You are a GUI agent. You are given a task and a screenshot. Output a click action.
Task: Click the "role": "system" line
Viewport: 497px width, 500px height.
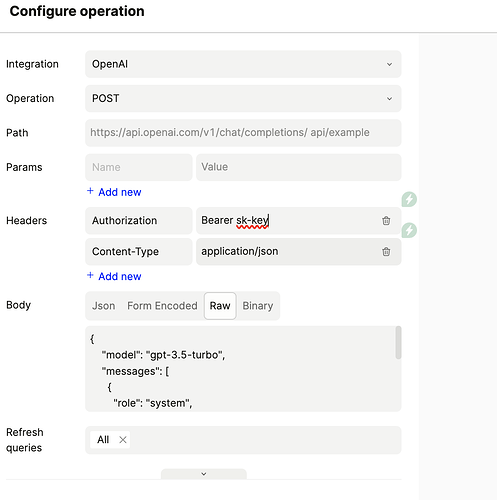click(x=153, y=403)
